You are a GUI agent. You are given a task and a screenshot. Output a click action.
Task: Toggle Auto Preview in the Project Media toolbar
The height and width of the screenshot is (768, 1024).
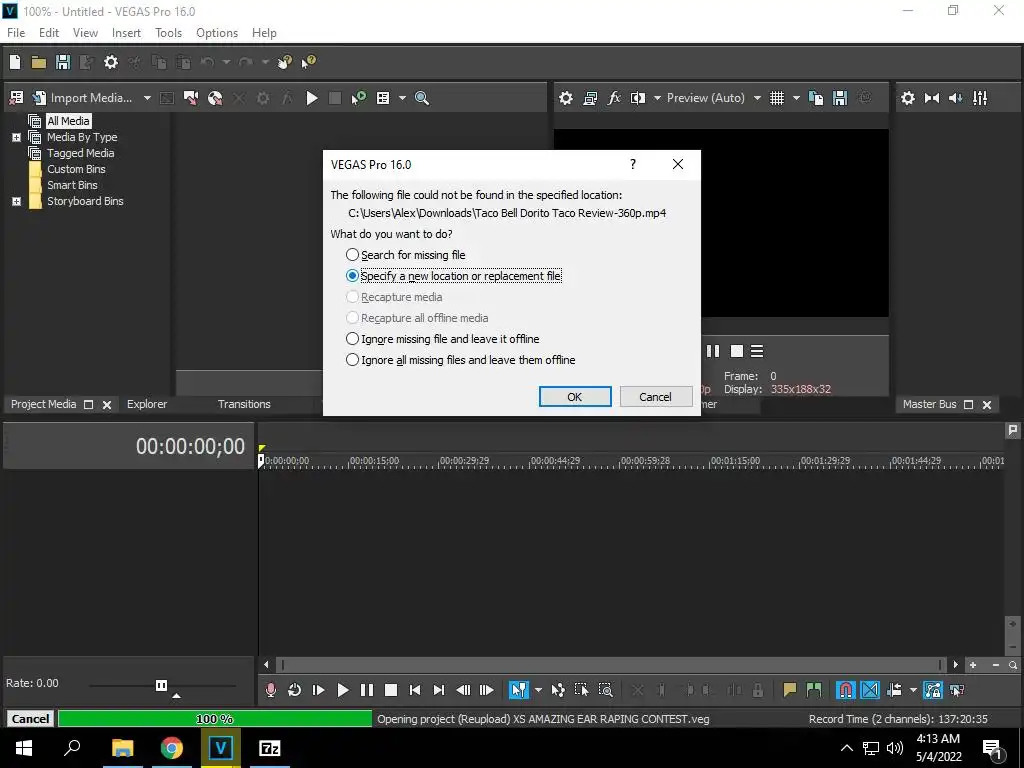(359, 98)
